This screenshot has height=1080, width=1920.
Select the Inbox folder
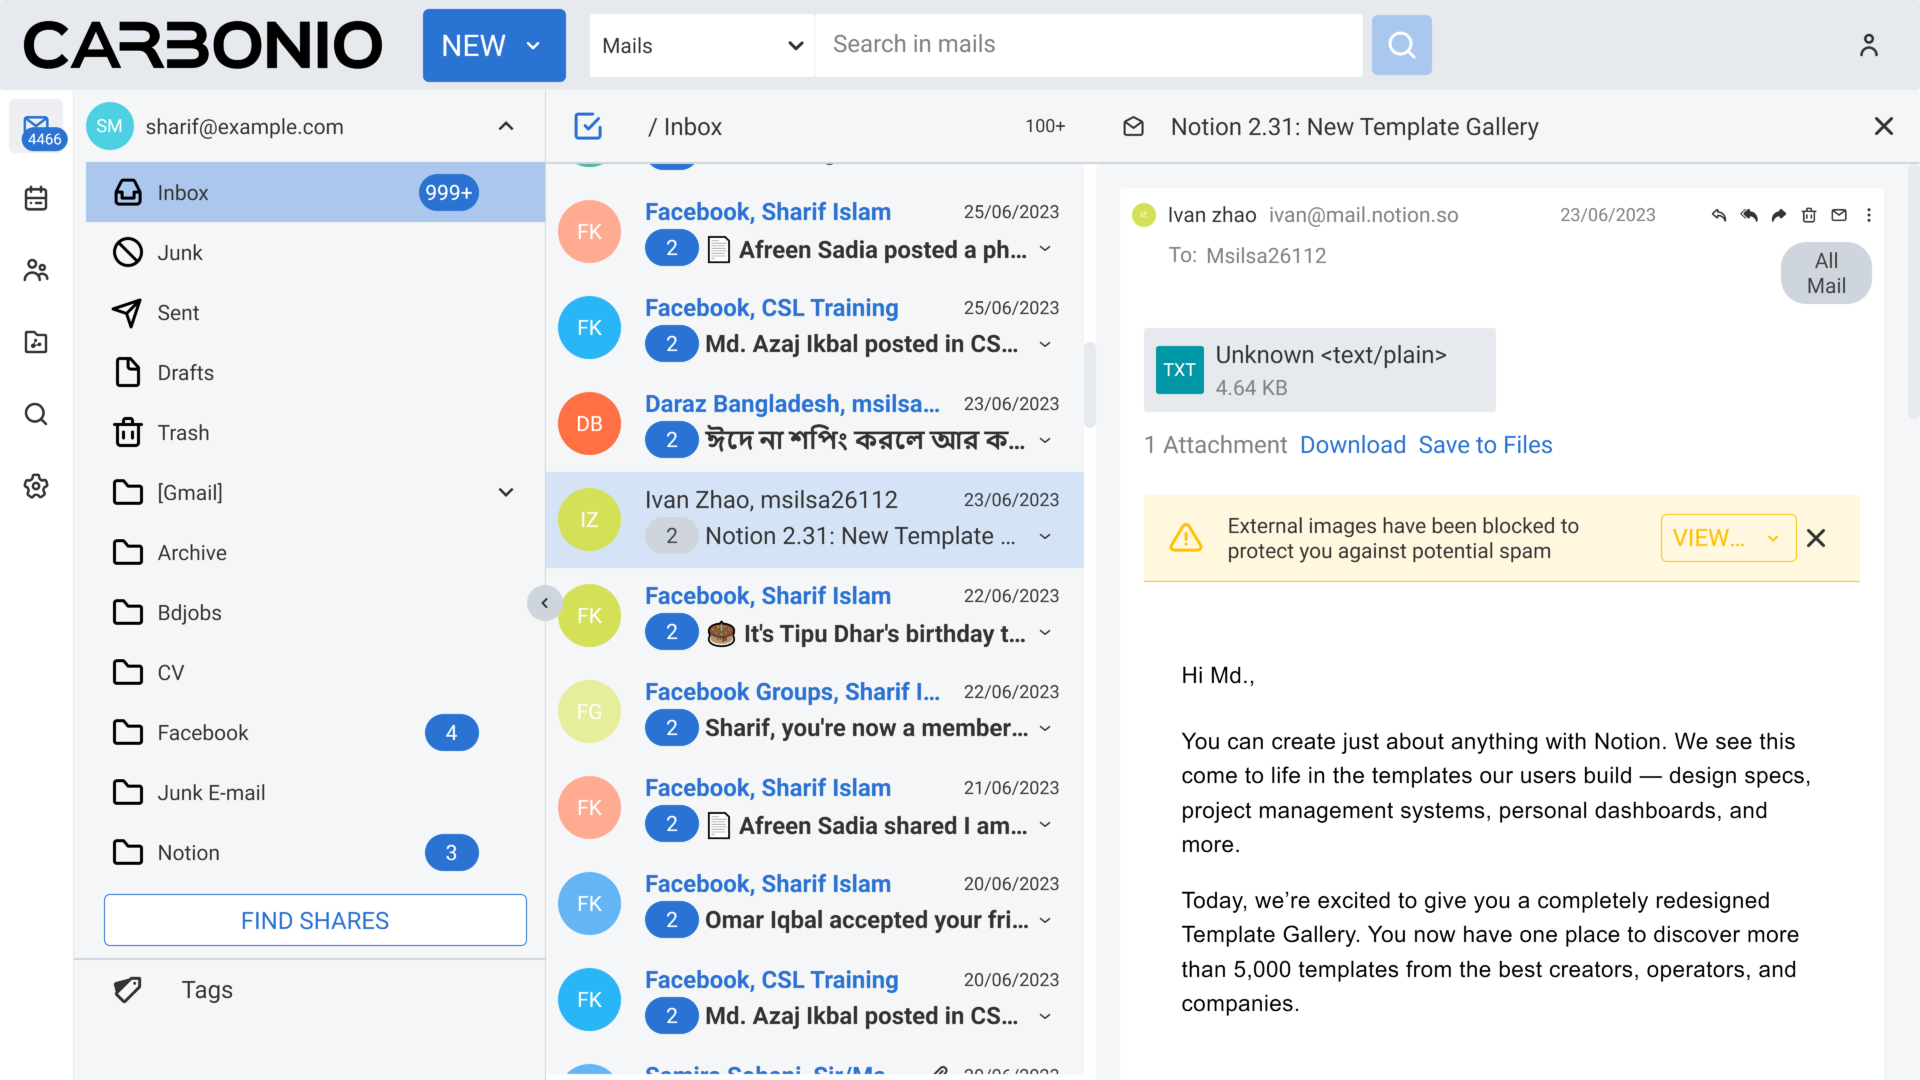315,193
